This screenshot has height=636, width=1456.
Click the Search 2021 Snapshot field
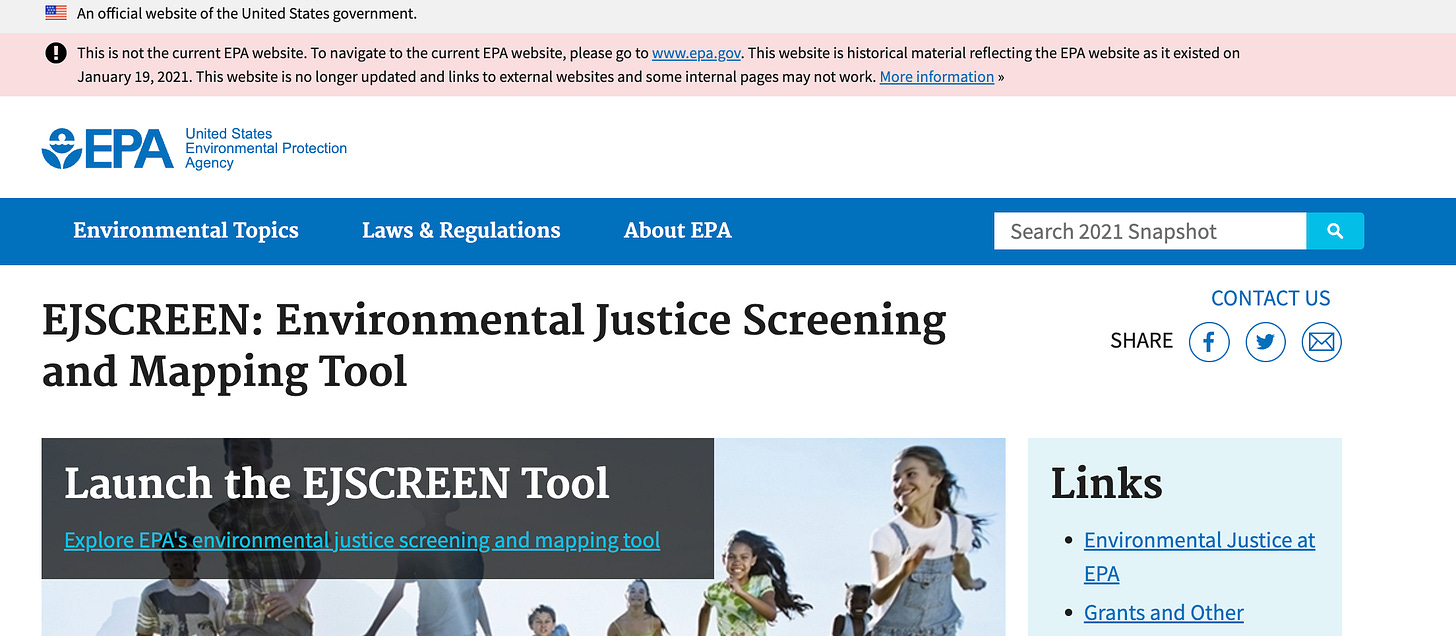(1150, 231)
